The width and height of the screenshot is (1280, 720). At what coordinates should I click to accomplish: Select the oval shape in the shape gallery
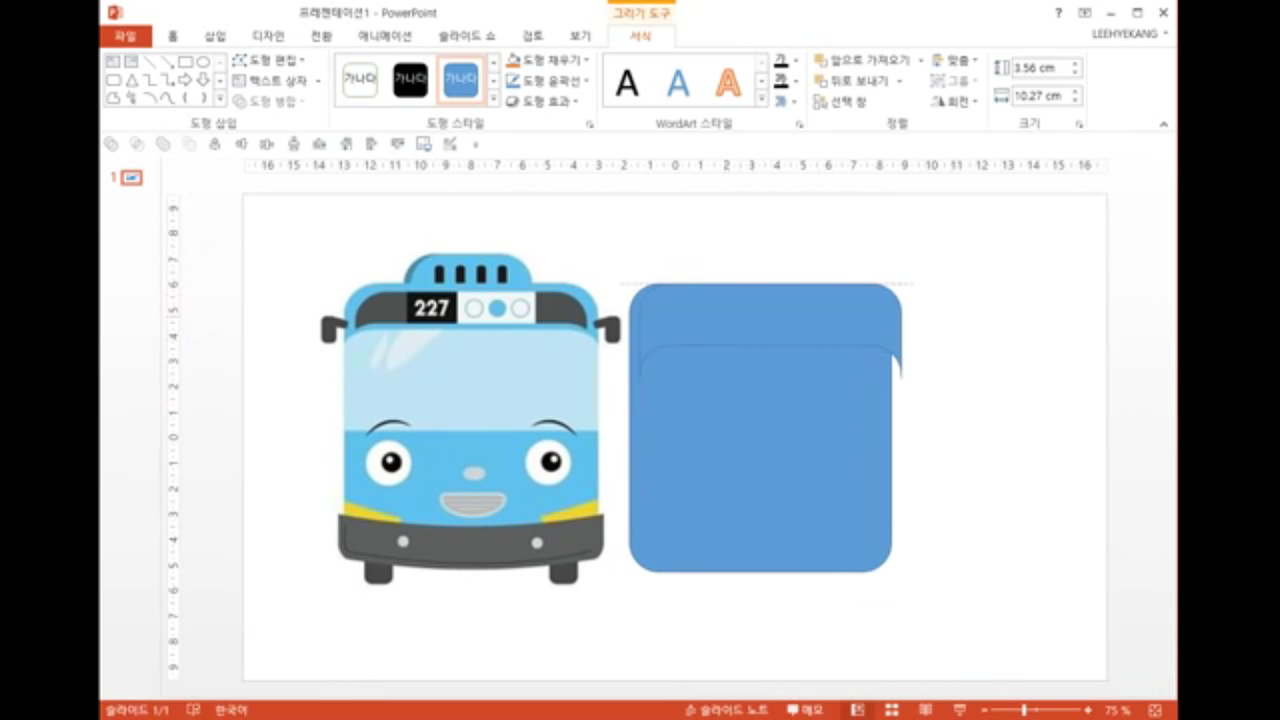click(203, 62)
